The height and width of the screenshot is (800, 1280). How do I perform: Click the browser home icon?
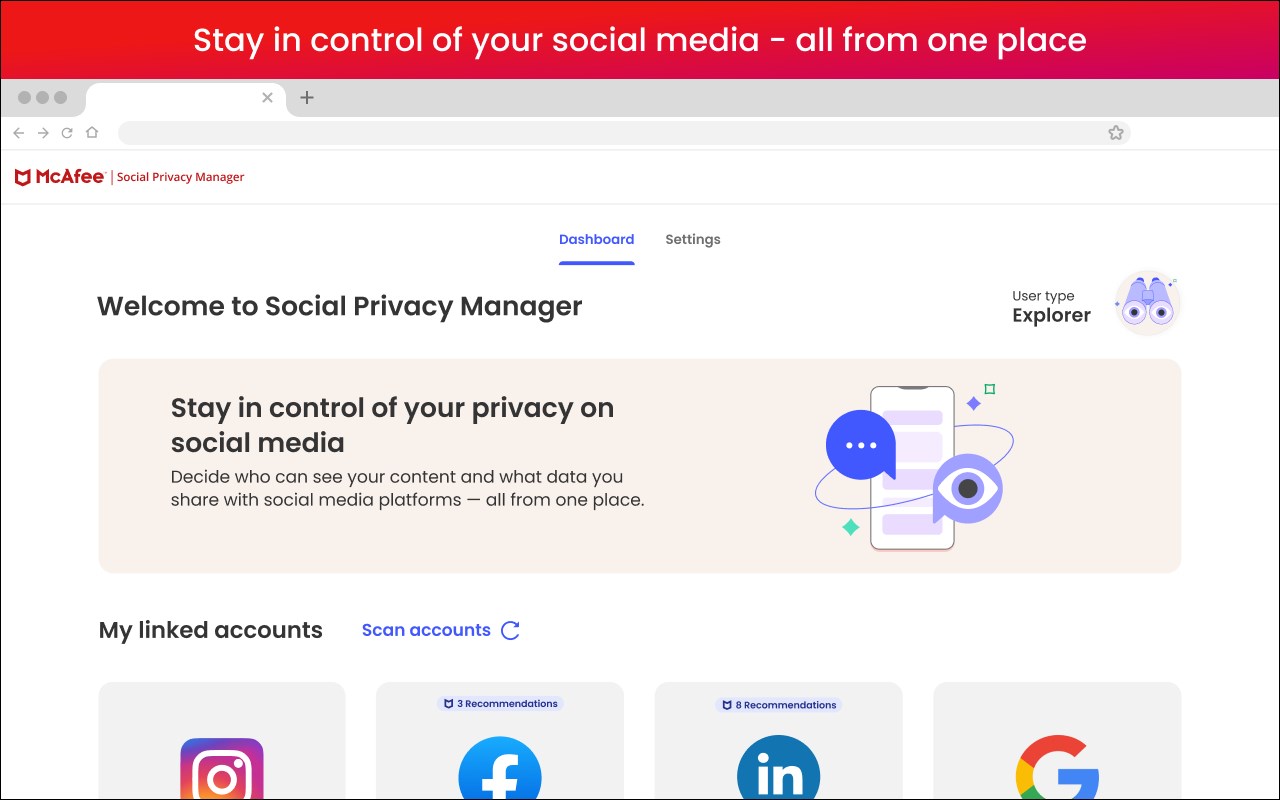(x=92, y=133)
